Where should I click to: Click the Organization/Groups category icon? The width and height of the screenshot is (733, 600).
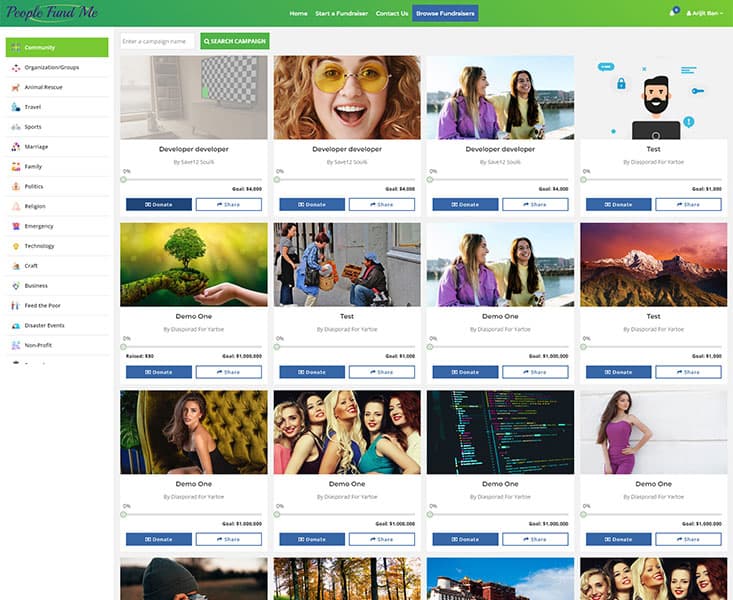pyautogui.click(x=16, y=67)
